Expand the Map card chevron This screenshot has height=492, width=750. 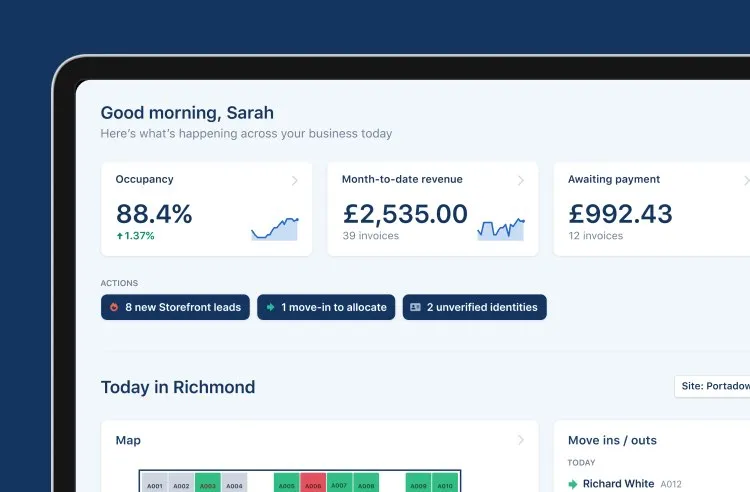[x=521, y=440]
